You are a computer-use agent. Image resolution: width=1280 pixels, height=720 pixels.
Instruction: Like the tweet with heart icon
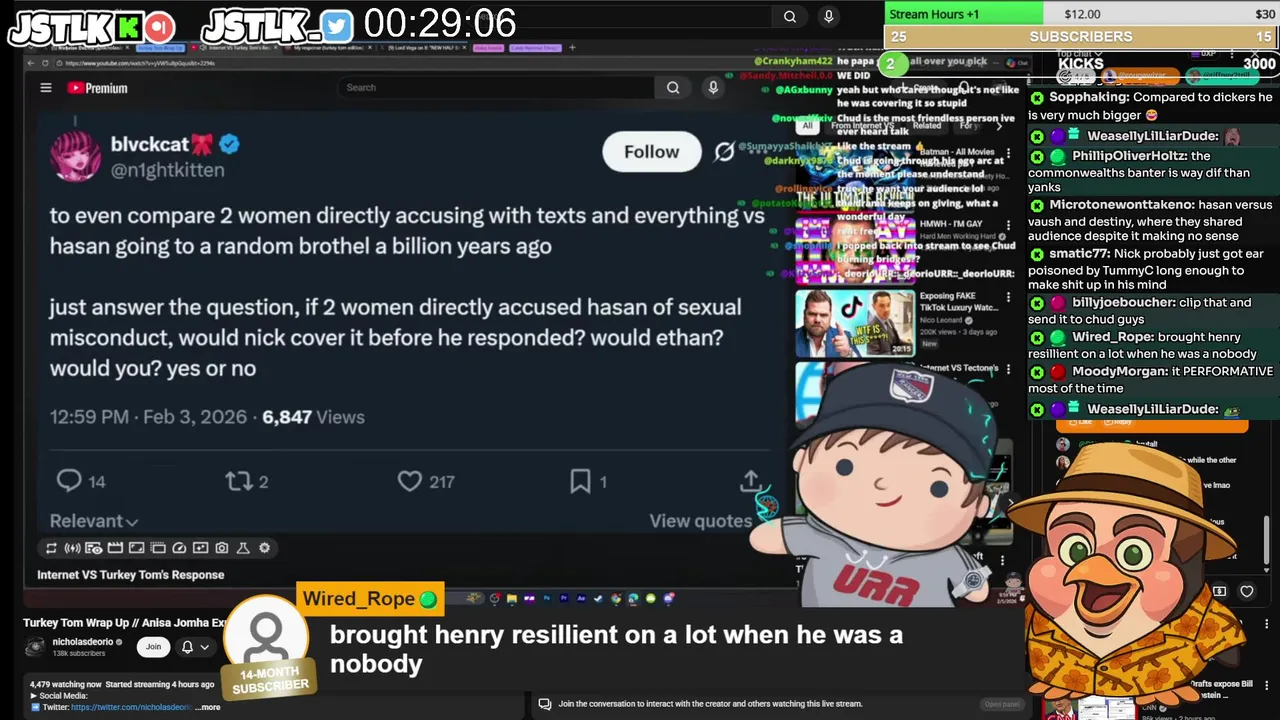point(410,481)
